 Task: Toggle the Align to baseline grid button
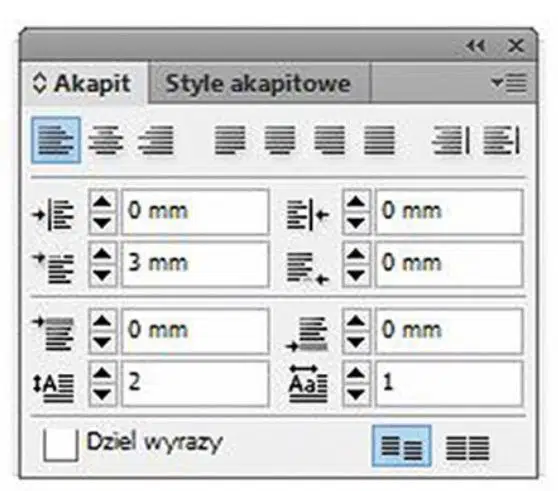[x=468, y=448]
